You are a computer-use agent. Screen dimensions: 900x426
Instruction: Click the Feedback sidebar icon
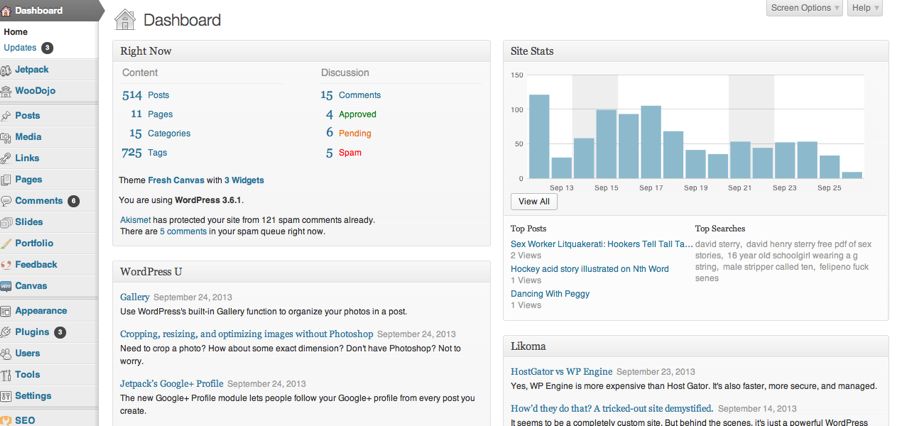(x=6, y=265)
